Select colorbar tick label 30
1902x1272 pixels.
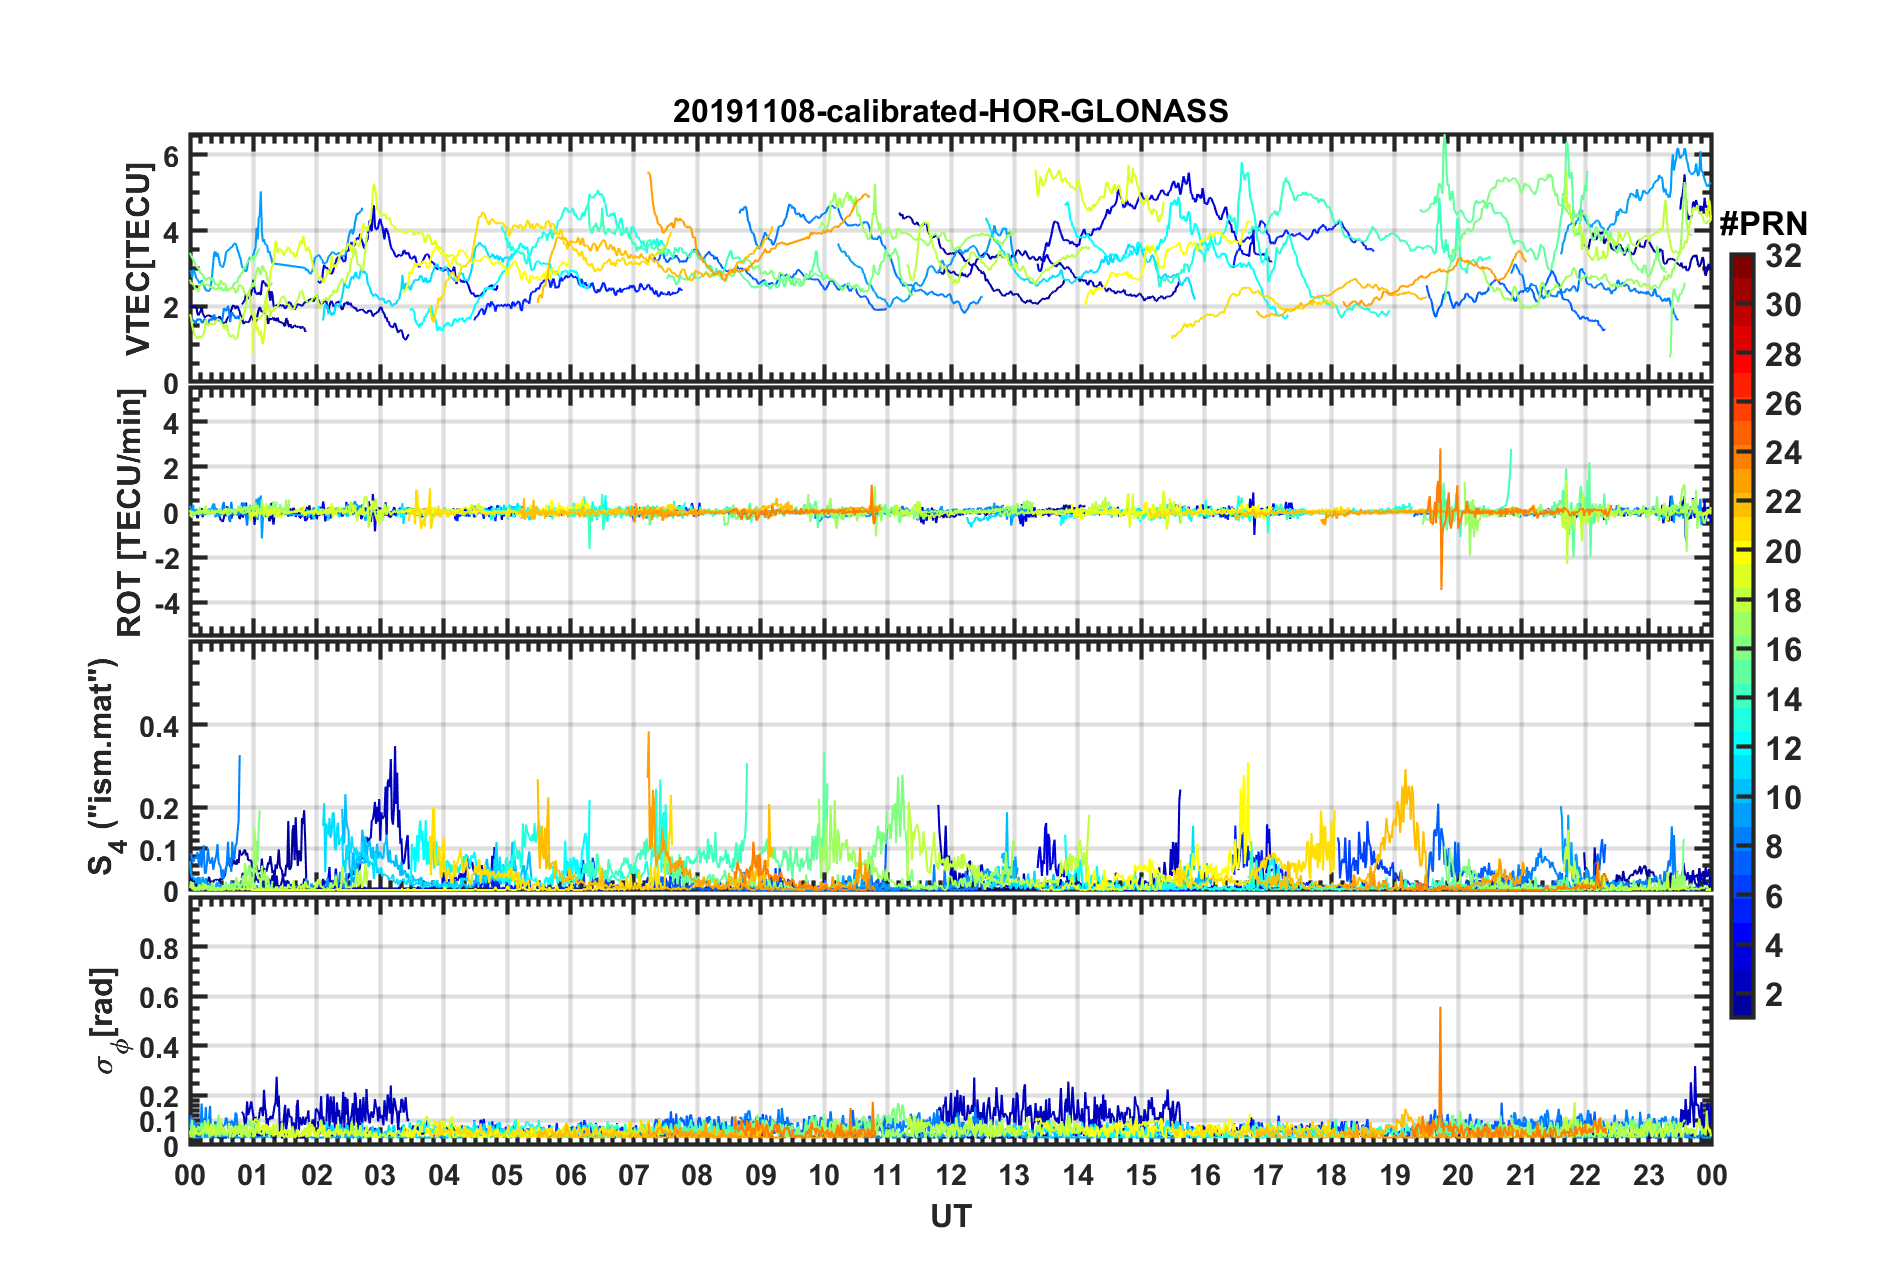(x=1783, y=306)
